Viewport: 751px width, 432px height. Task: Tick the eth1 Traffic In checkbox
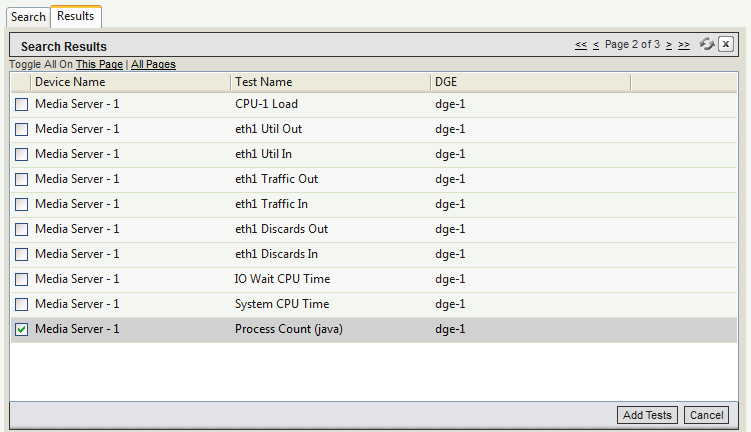tap(21, 204)
